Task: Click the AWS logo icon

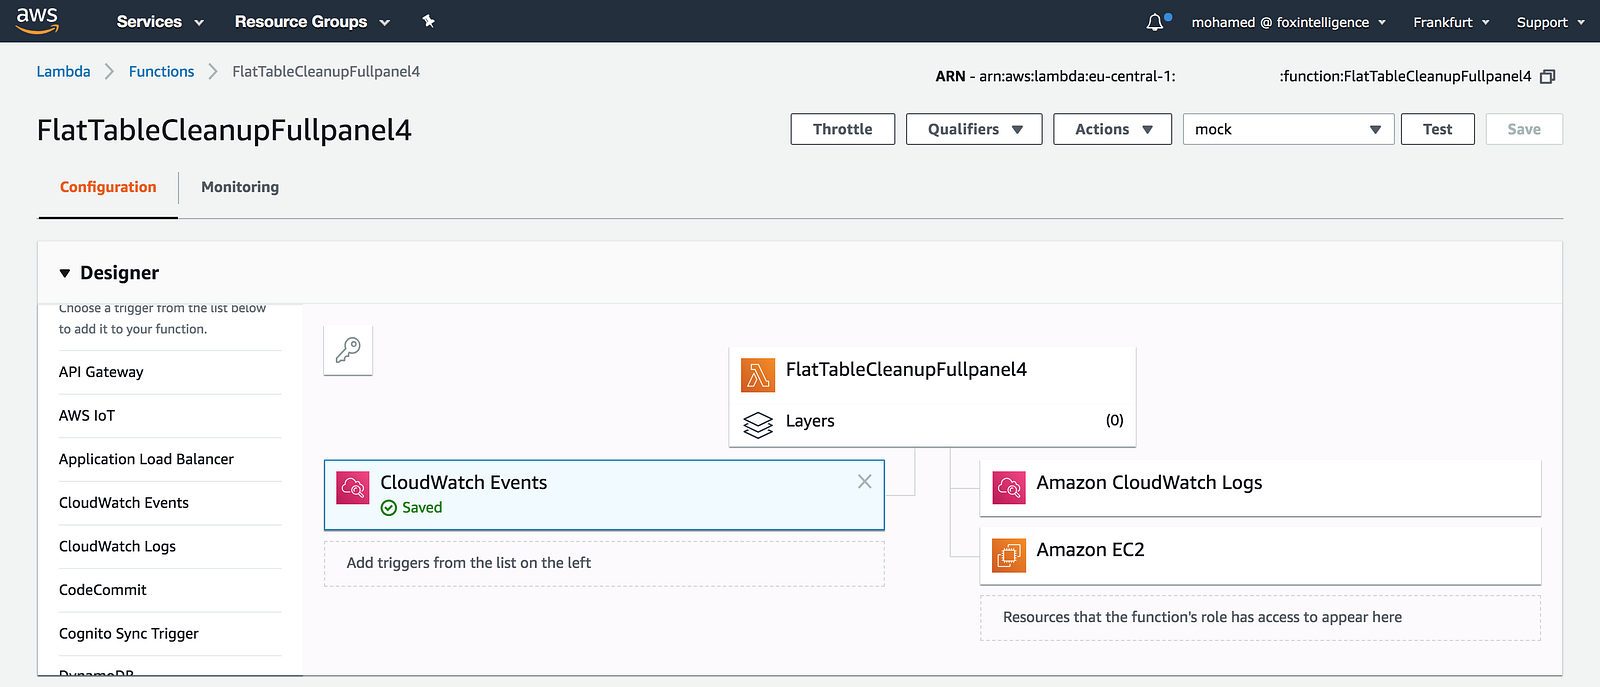Action: point(37,20)
